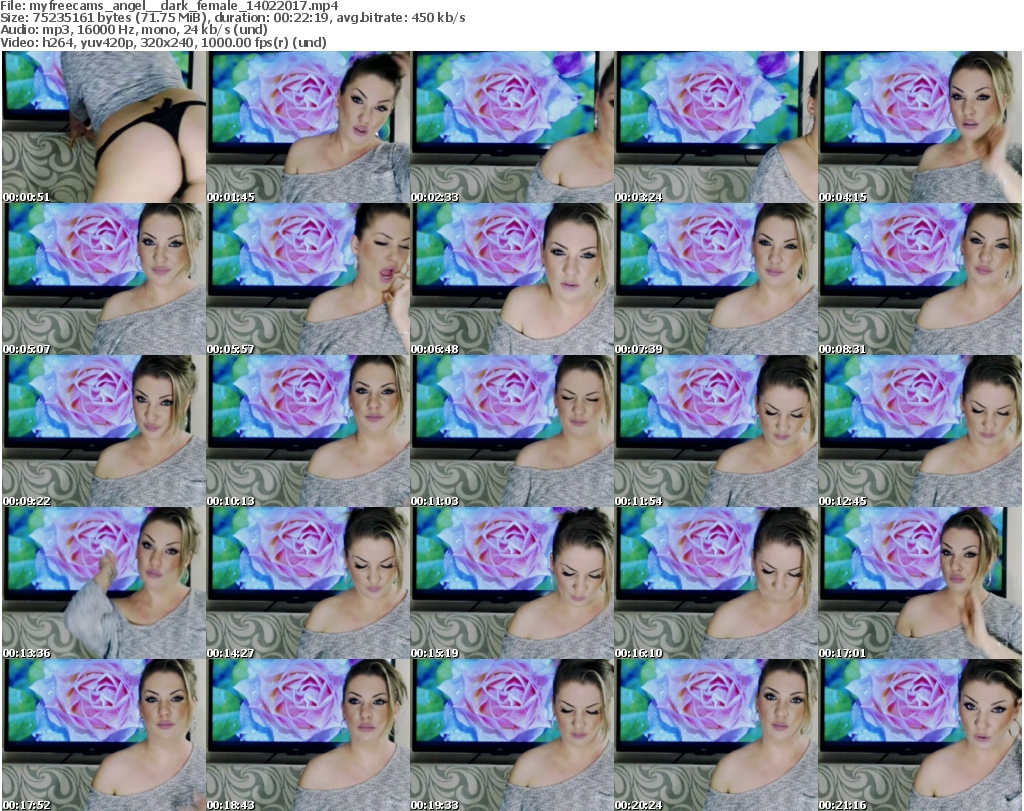Screen dimensions: 1024x811
Task: Open the thumbnail stamped 00:17:01
Action: click(920, 583)
